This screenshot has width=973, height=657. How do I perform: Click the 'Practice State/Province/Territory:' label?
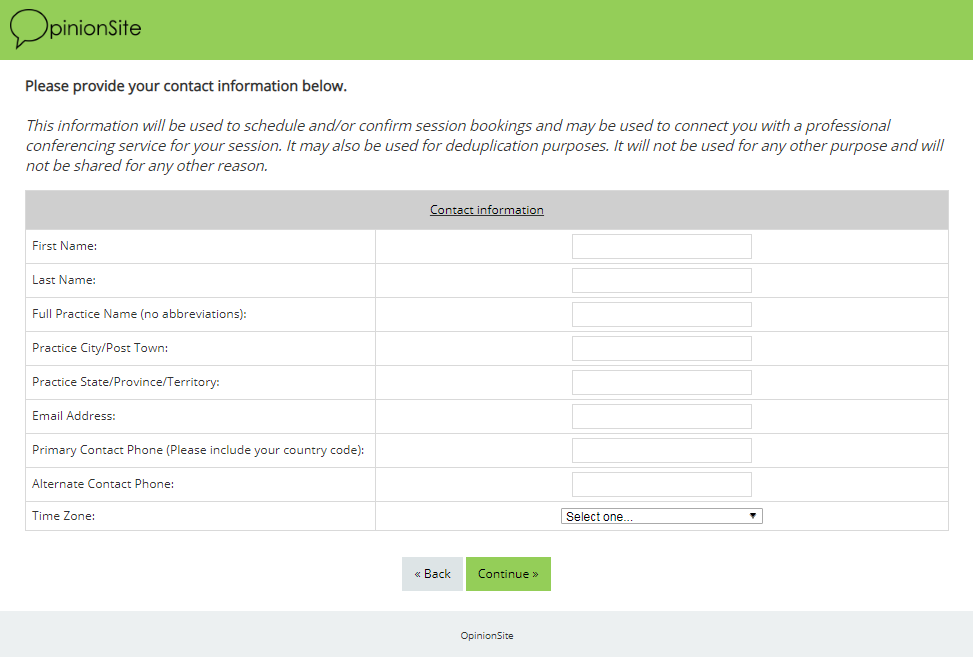pos(126,382)
